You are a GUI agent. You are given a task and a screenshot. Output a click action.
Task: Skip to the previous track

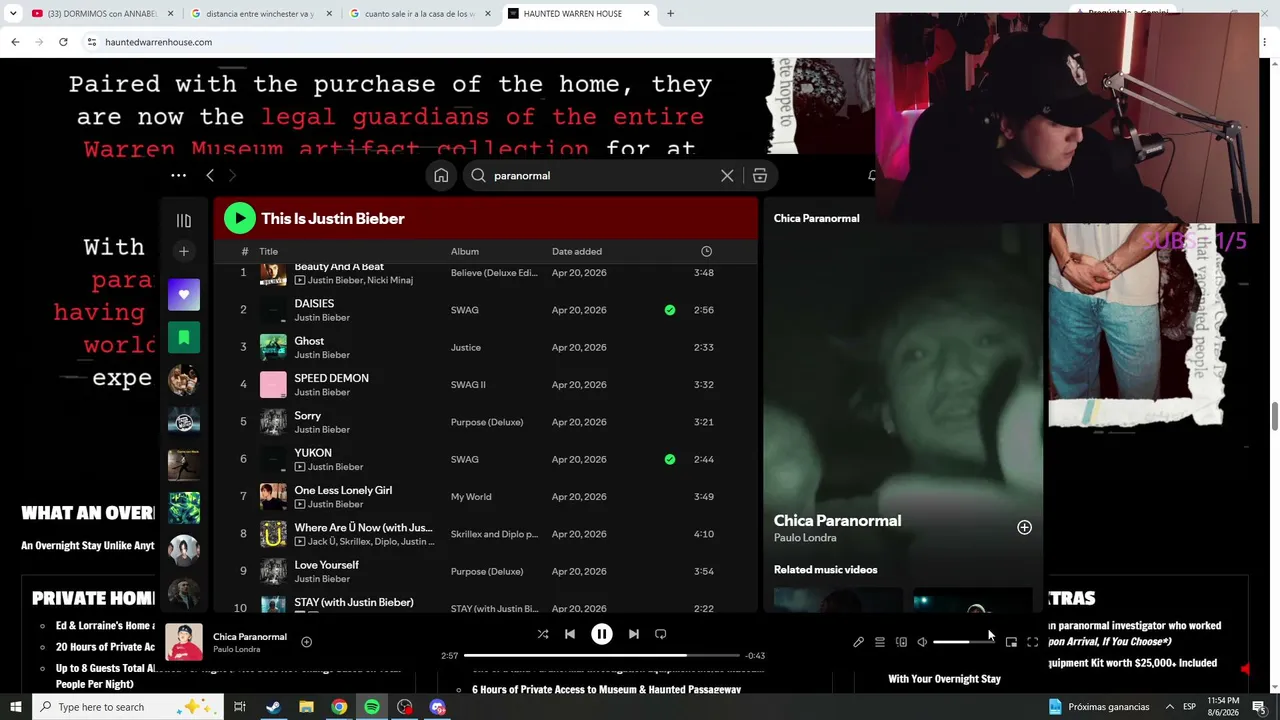[570, 634]
